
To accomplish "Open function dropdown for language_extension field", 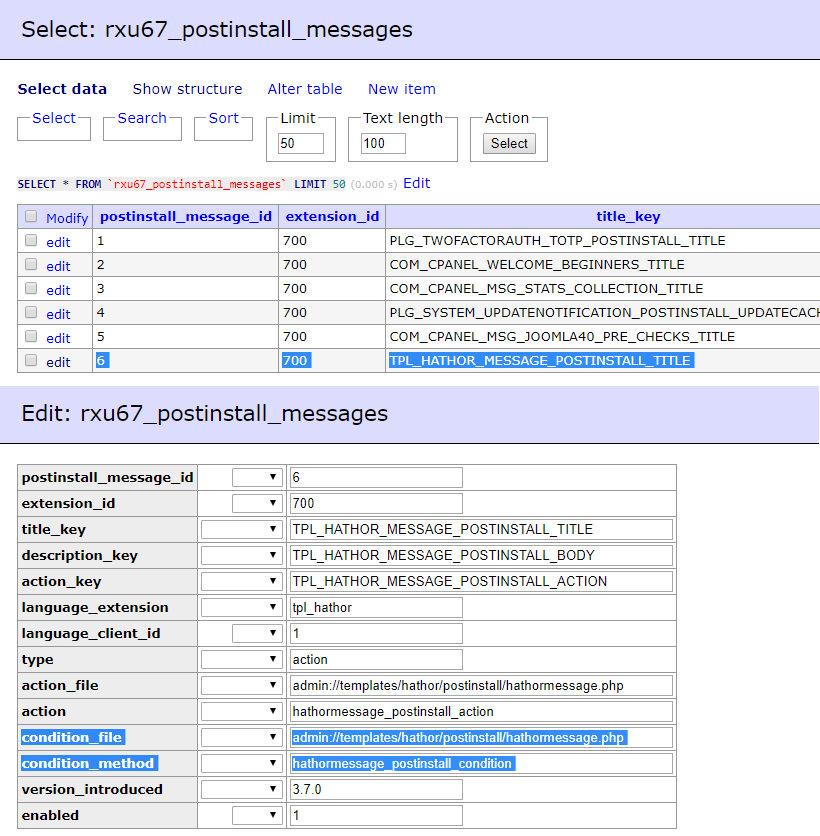I will point(242,607).
